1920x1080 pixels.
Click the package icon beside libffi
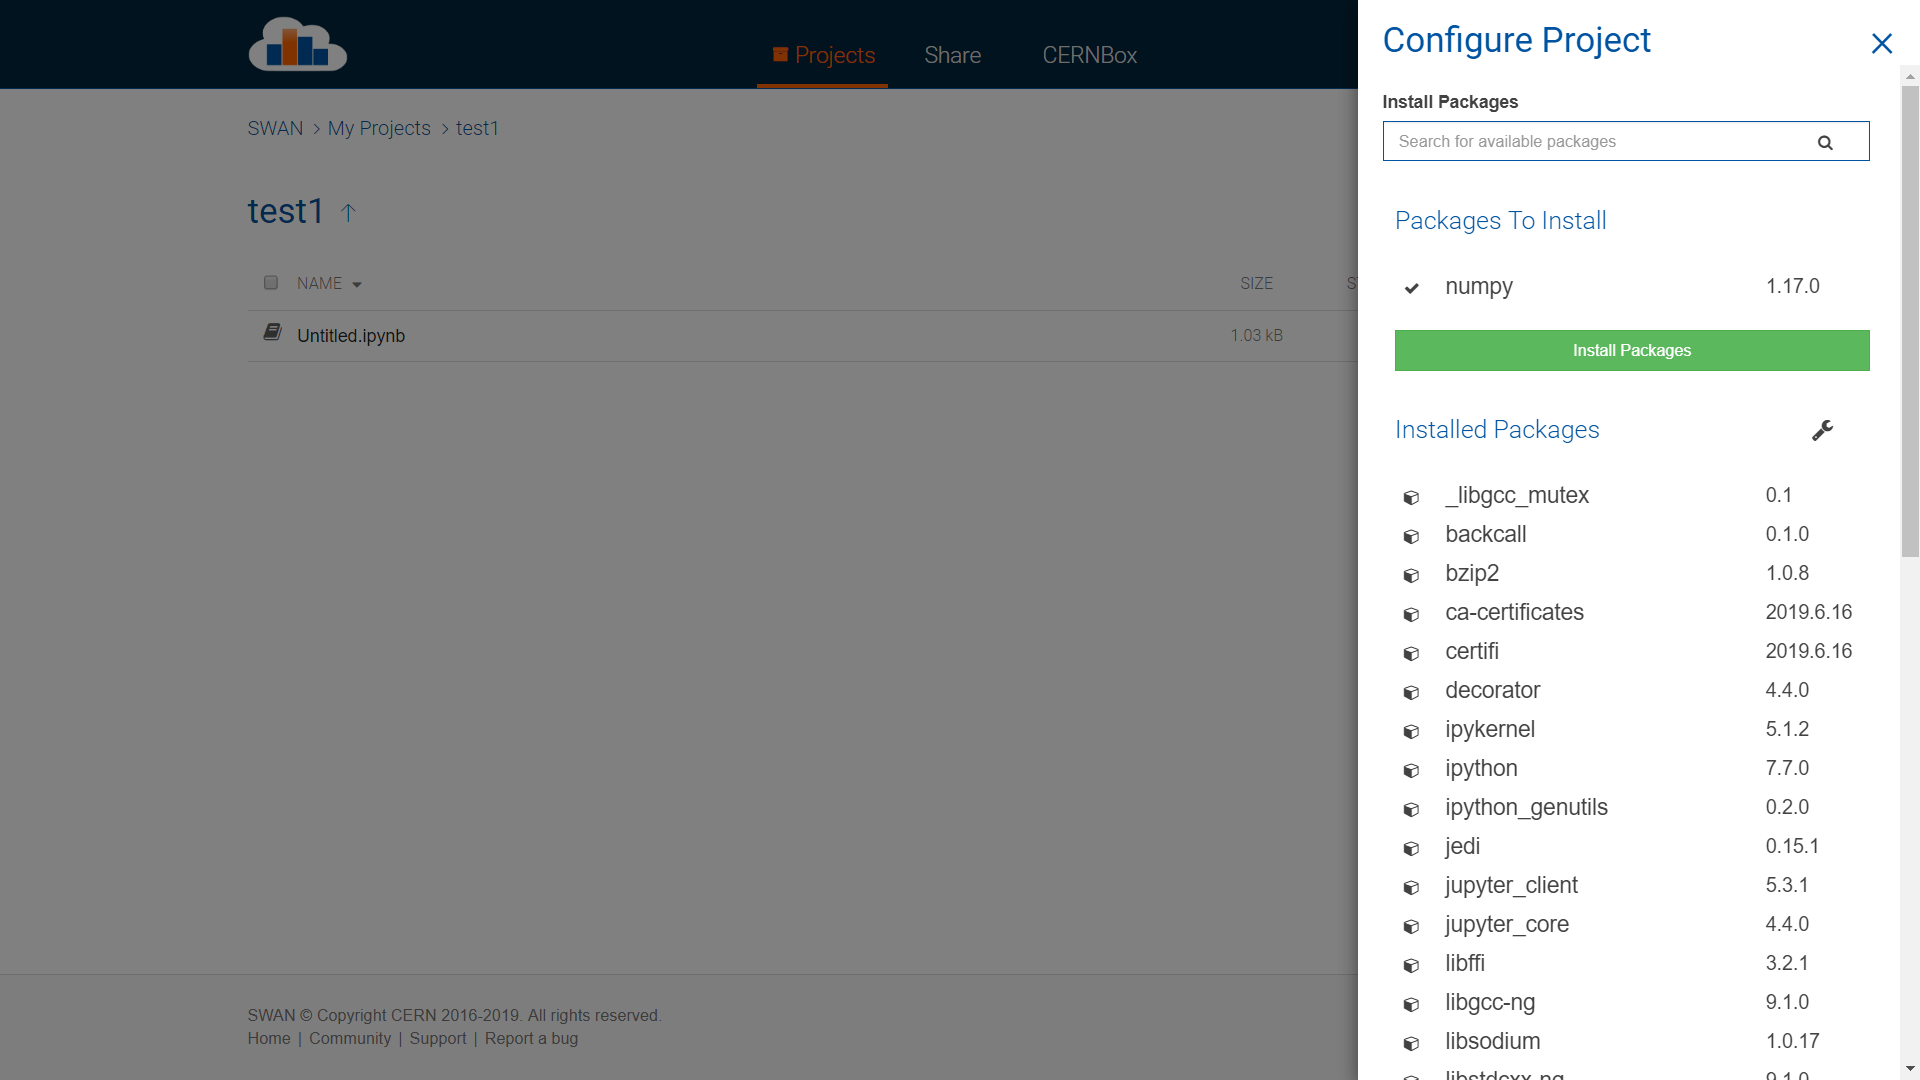tap(1411, 965)
